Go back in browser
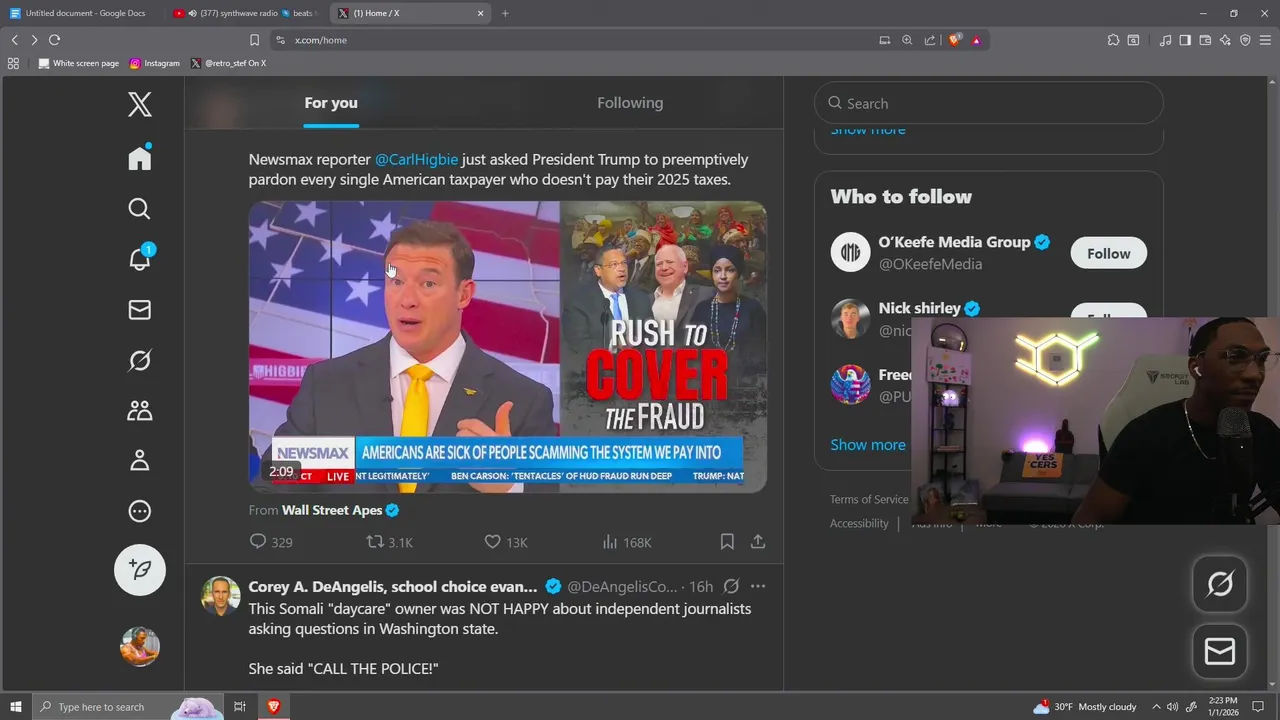Viewport: 1280px width, 720px height. click(15, 40)
